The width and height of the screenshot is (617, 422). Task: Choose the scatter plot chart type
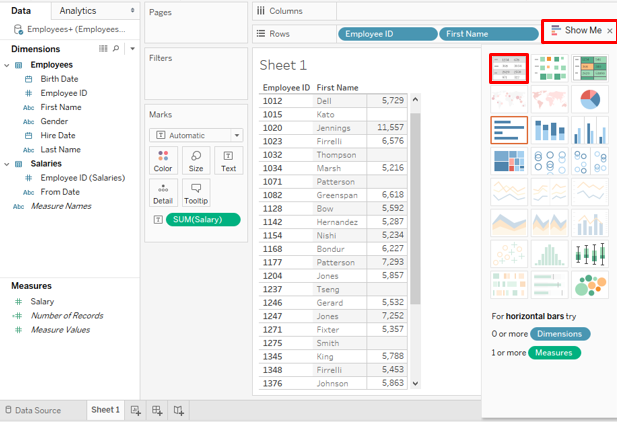(509, 254)
